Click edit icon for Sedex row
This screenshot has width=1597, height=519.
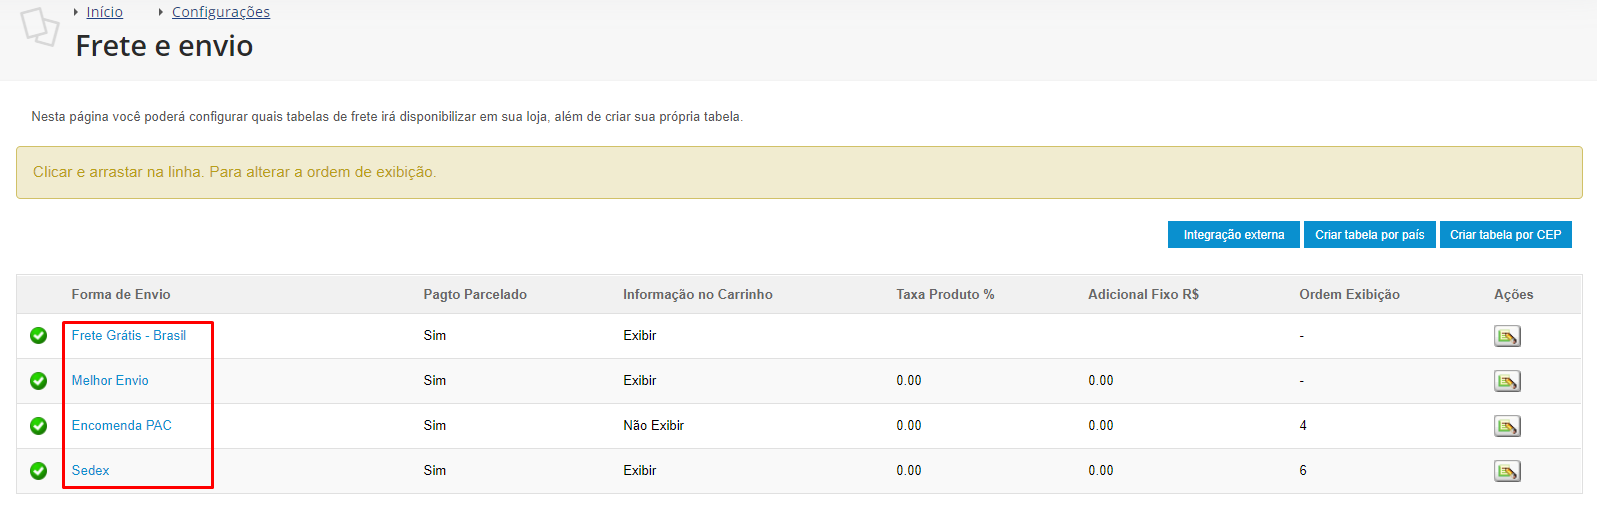click(1507, 471)
